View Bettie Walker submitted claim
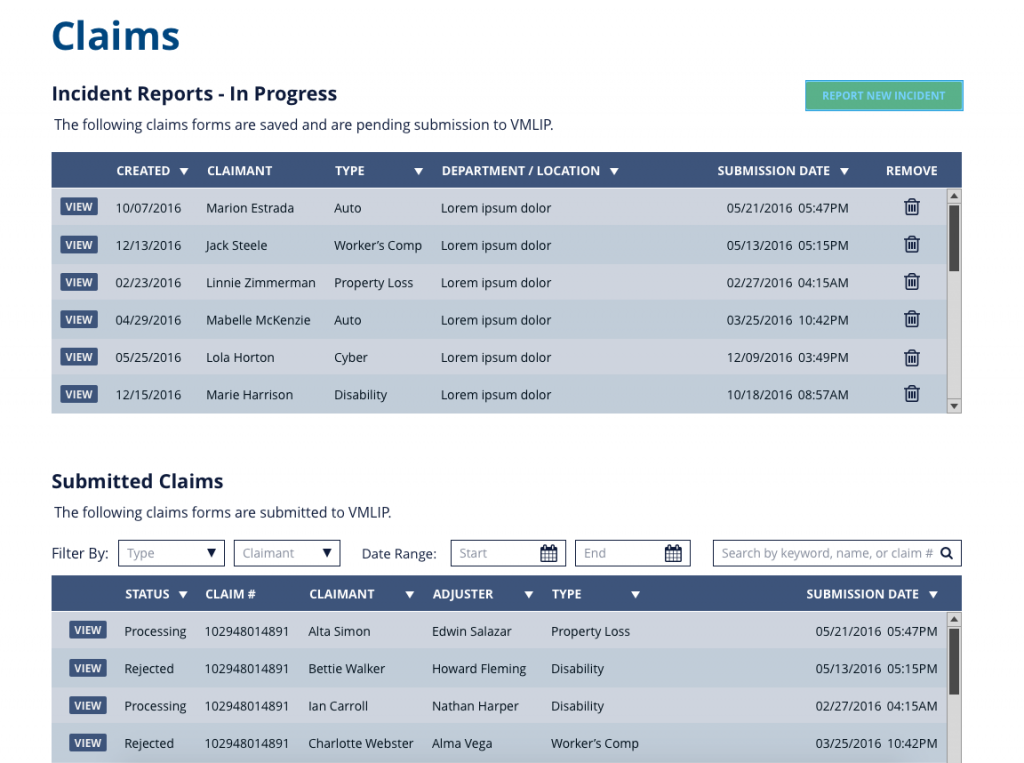The image size is (1024, 763). (88, 668)
